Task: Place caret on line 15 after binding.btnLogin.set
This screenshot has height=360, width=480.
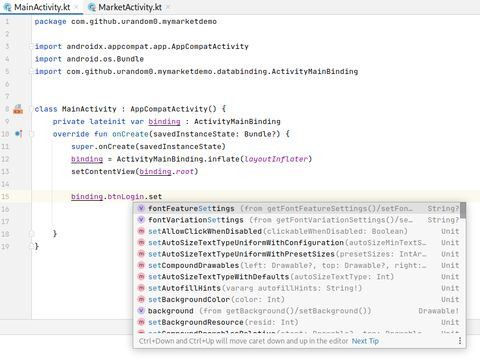Action: coord(162,197)
